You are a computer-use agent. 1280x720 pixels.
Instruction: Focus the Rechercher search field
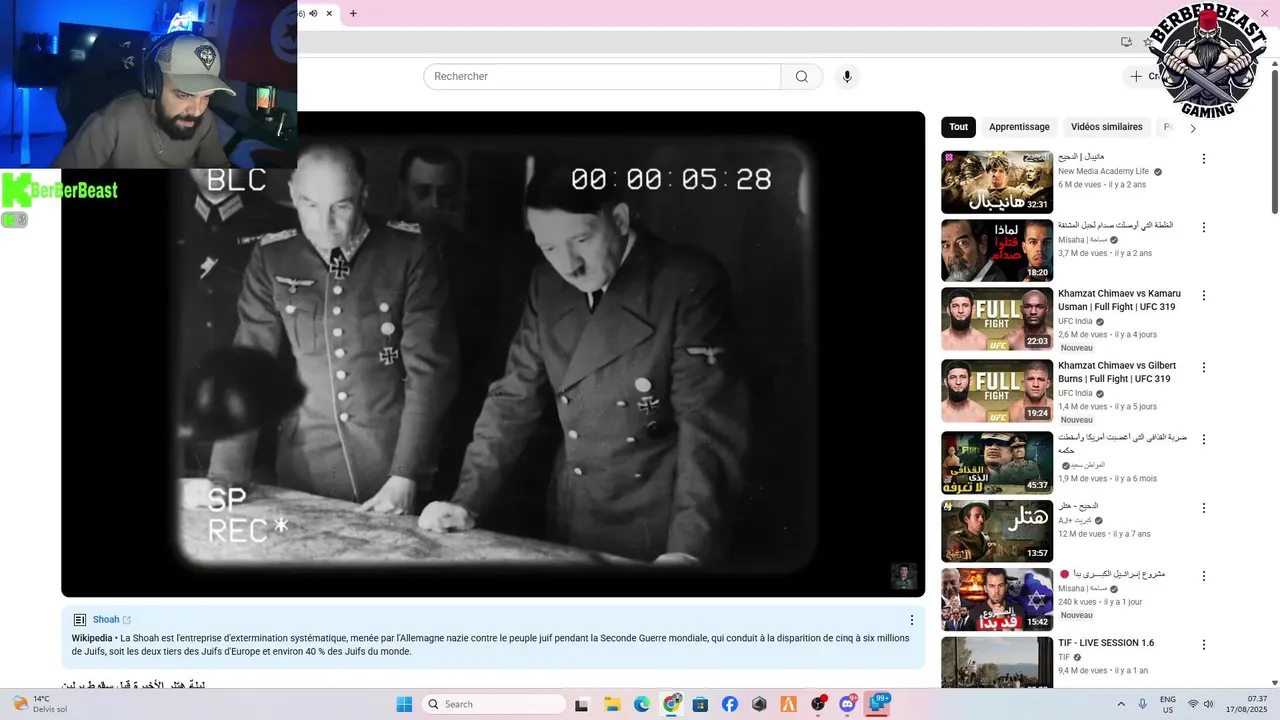coord(602,77)
